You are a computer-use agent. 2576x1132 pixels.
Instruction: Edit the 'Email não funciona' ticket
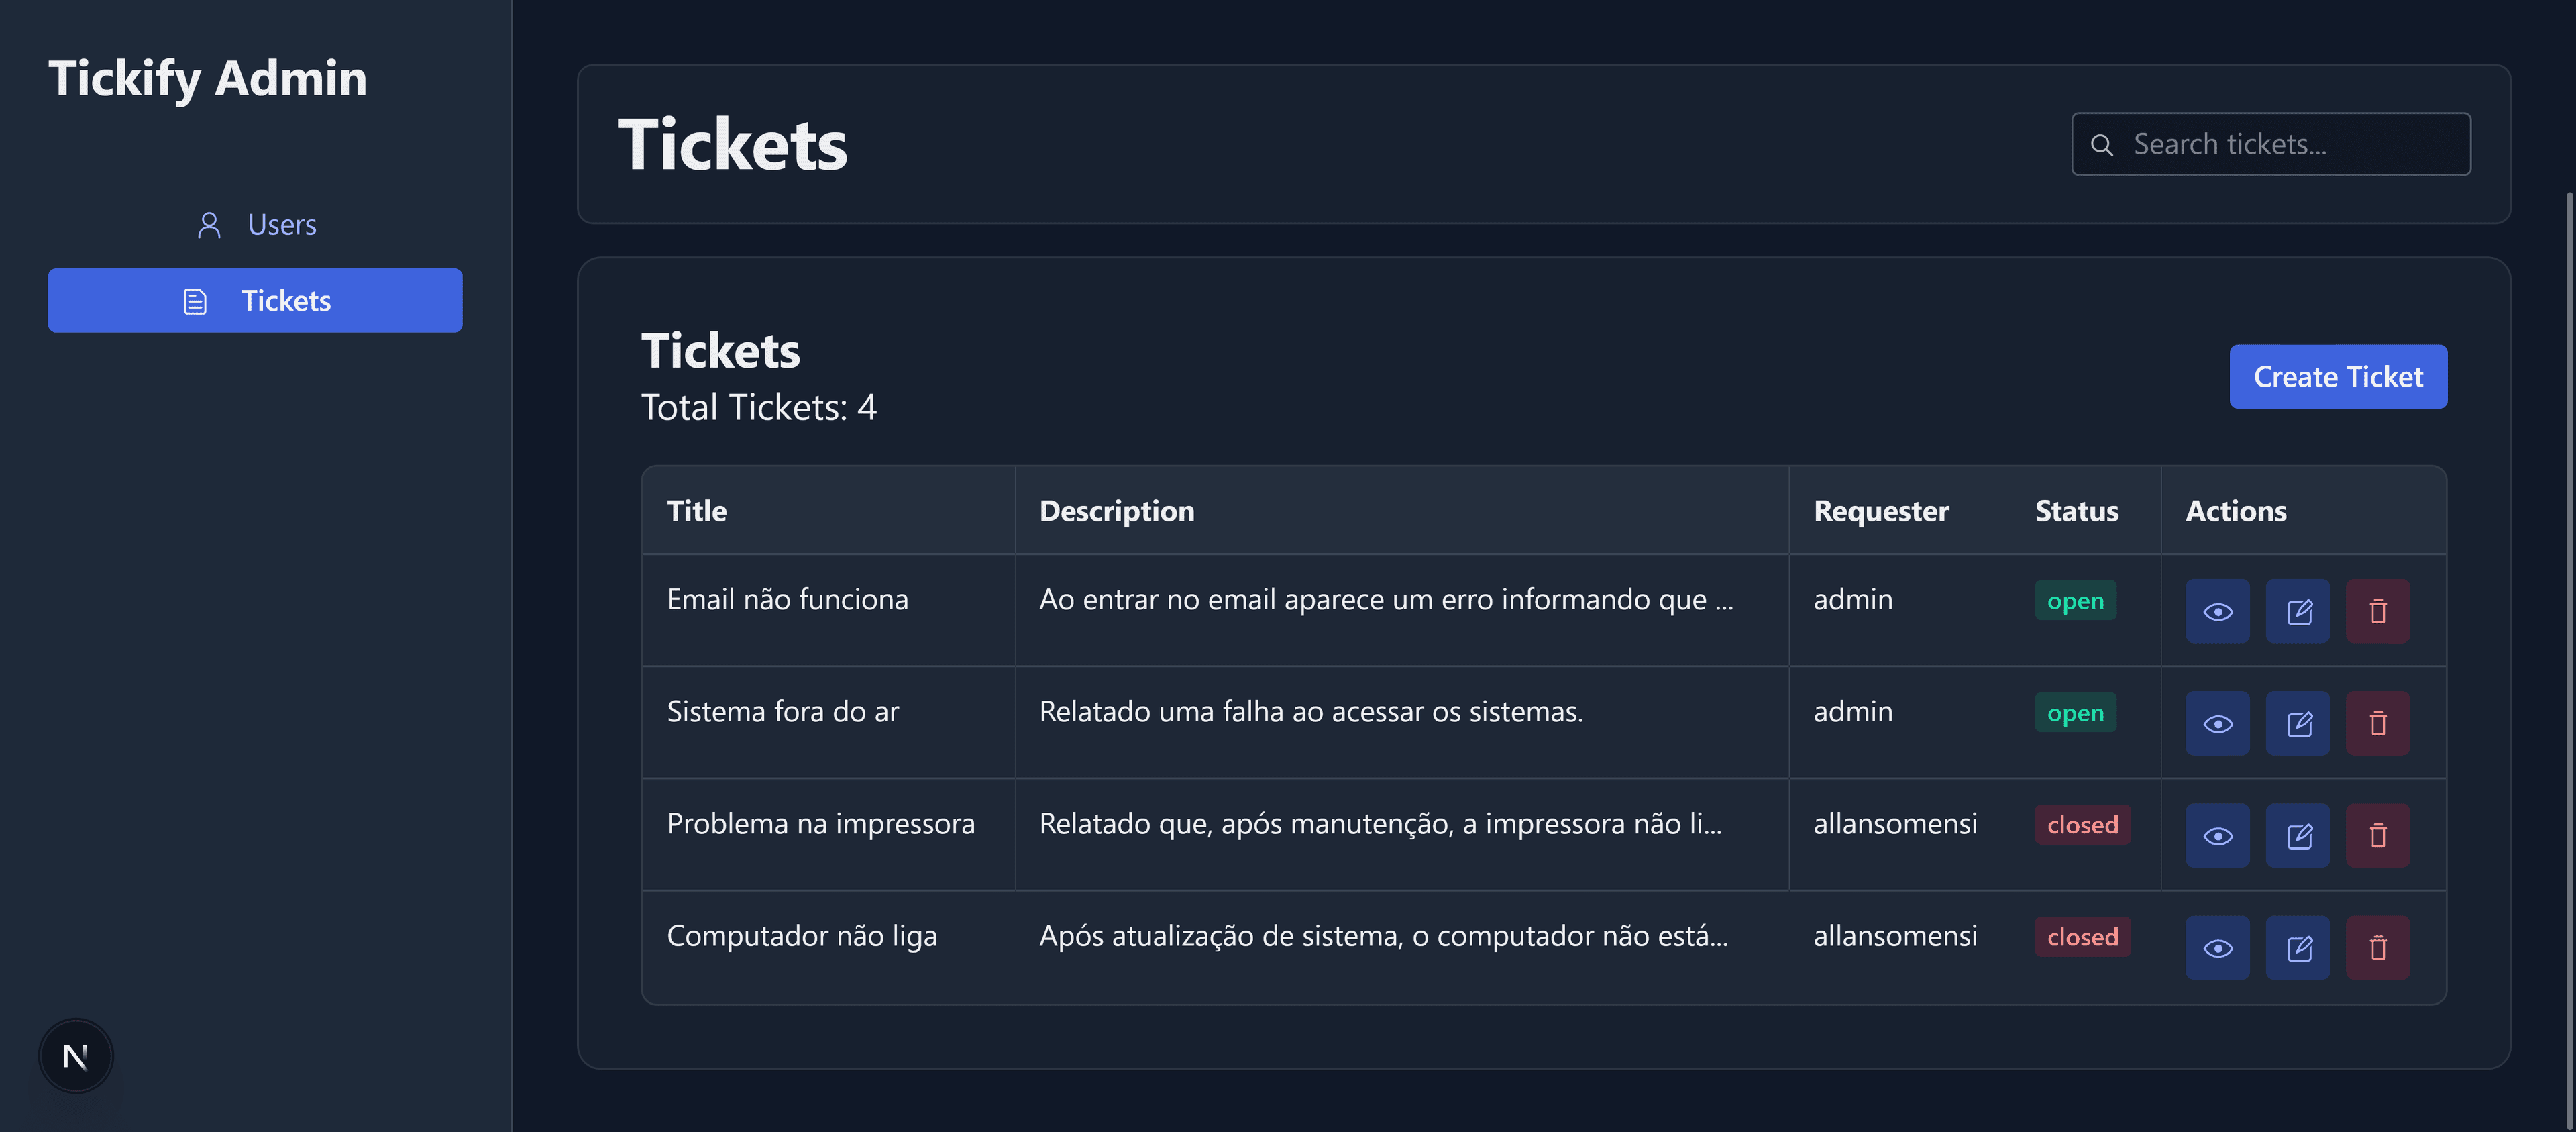(x=2297, y=611)
